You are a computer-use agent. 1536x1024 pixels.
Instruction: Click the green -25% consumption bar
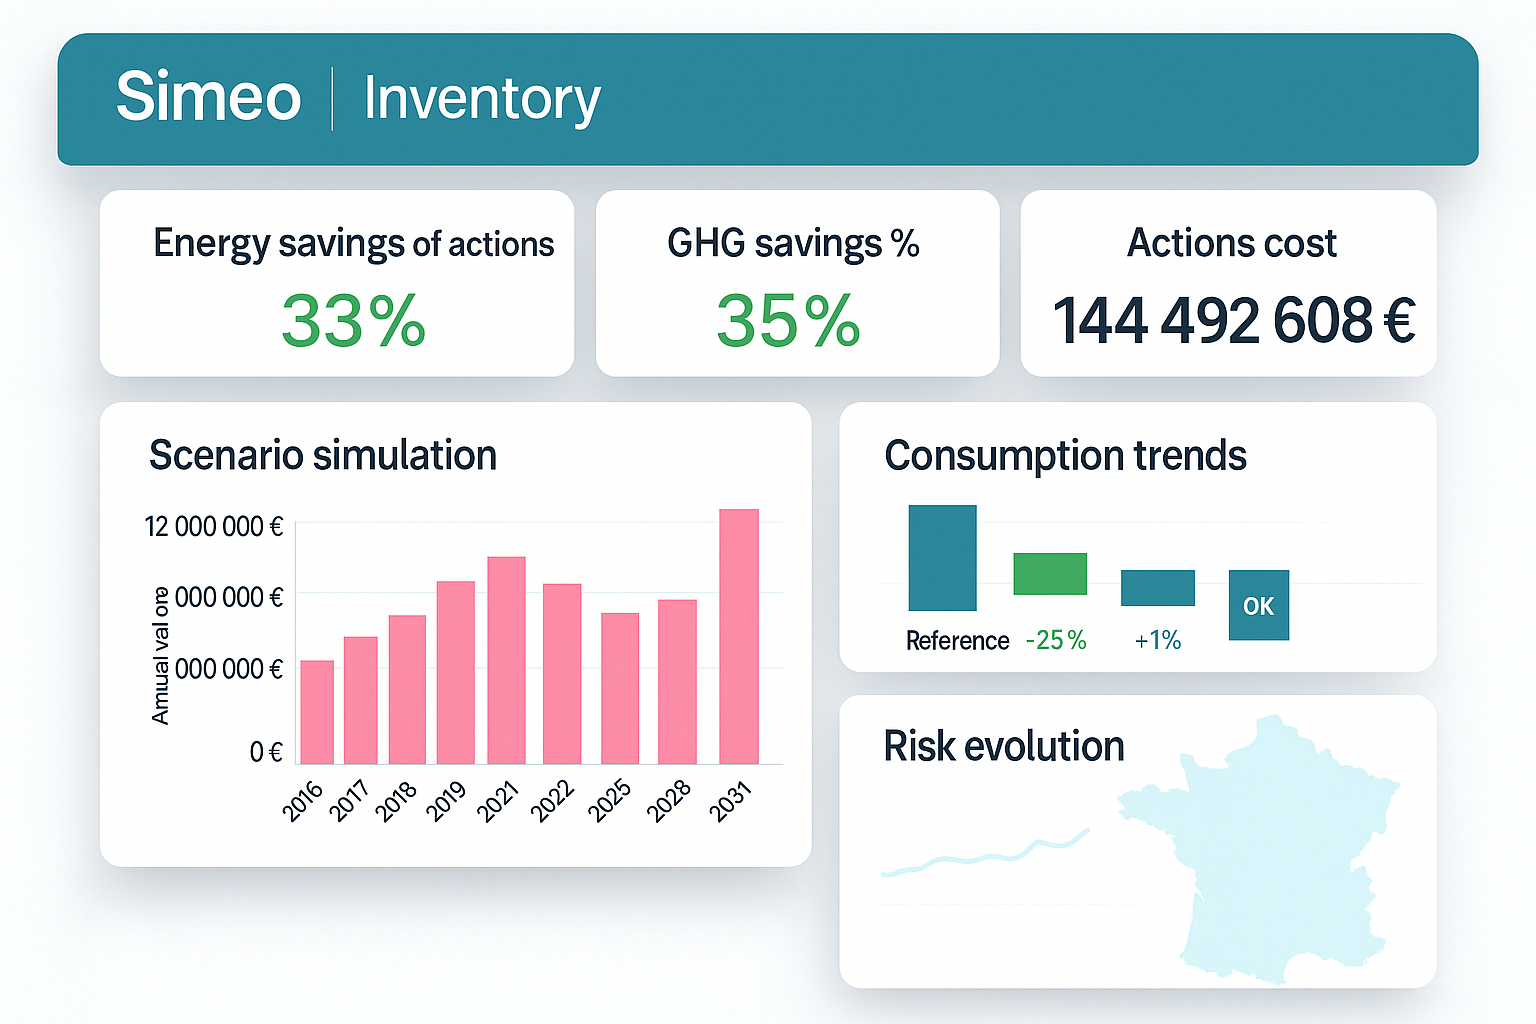click(1050, 574)
